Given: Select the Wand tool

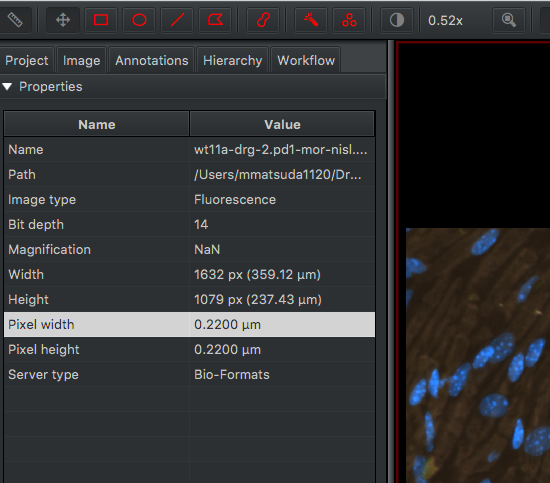Looking at the screenshot, I should [x=311, y=20].
